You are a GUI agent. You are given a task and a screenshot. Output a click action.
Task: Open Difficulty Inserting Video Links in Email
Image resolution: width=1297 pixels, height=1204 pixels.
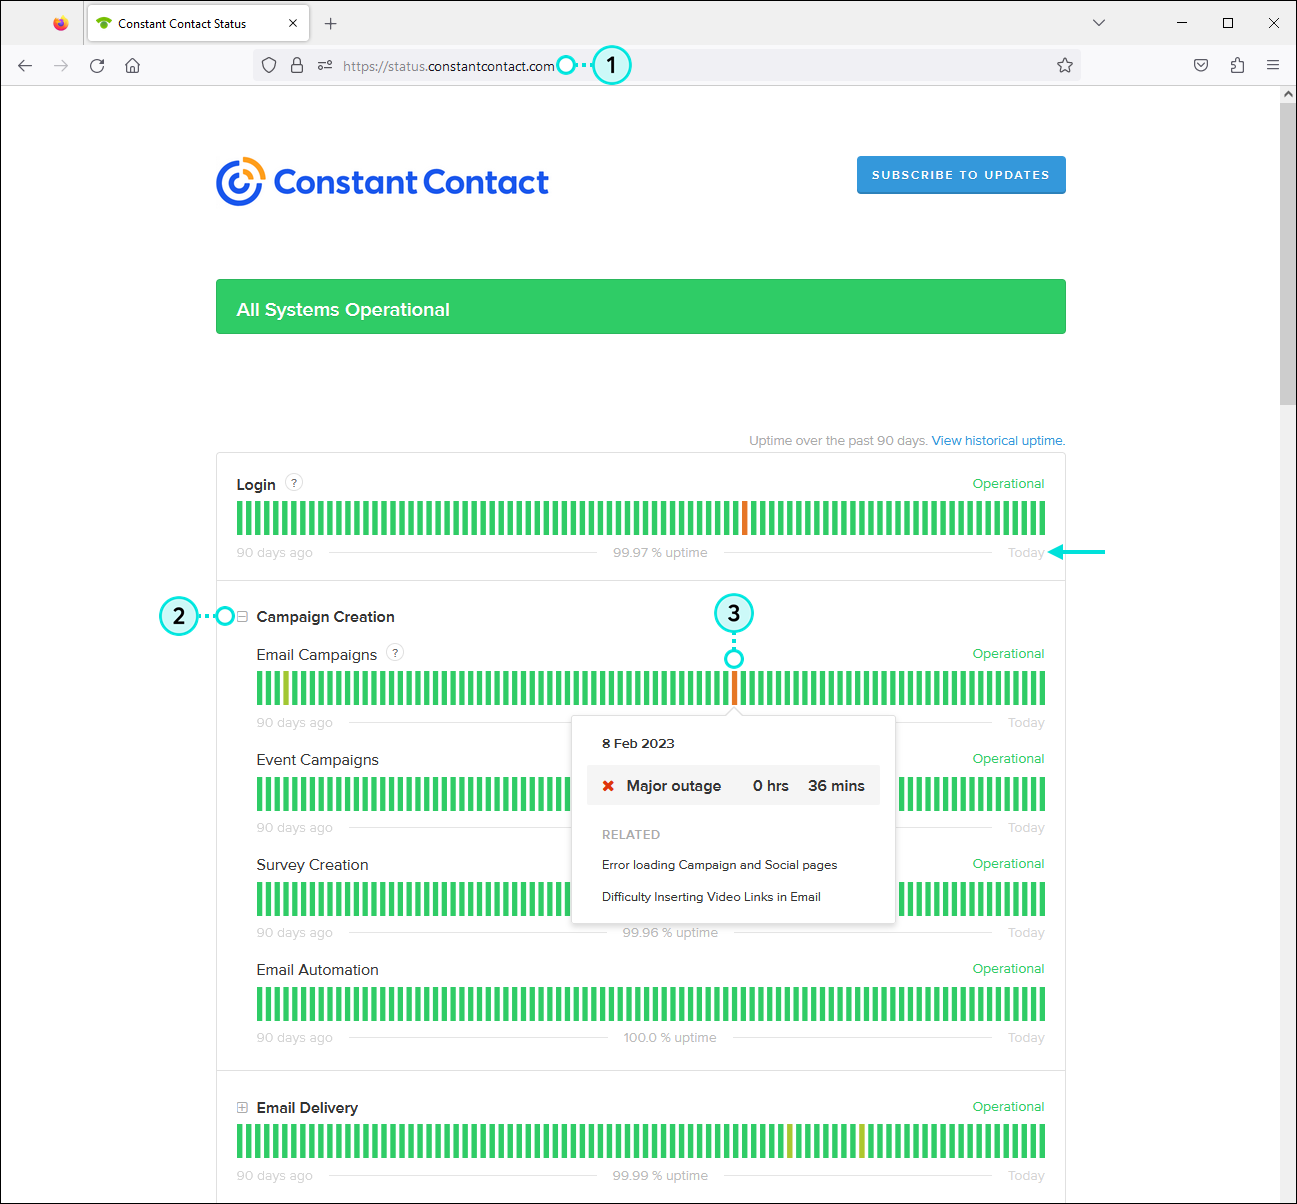coord(711,897)
